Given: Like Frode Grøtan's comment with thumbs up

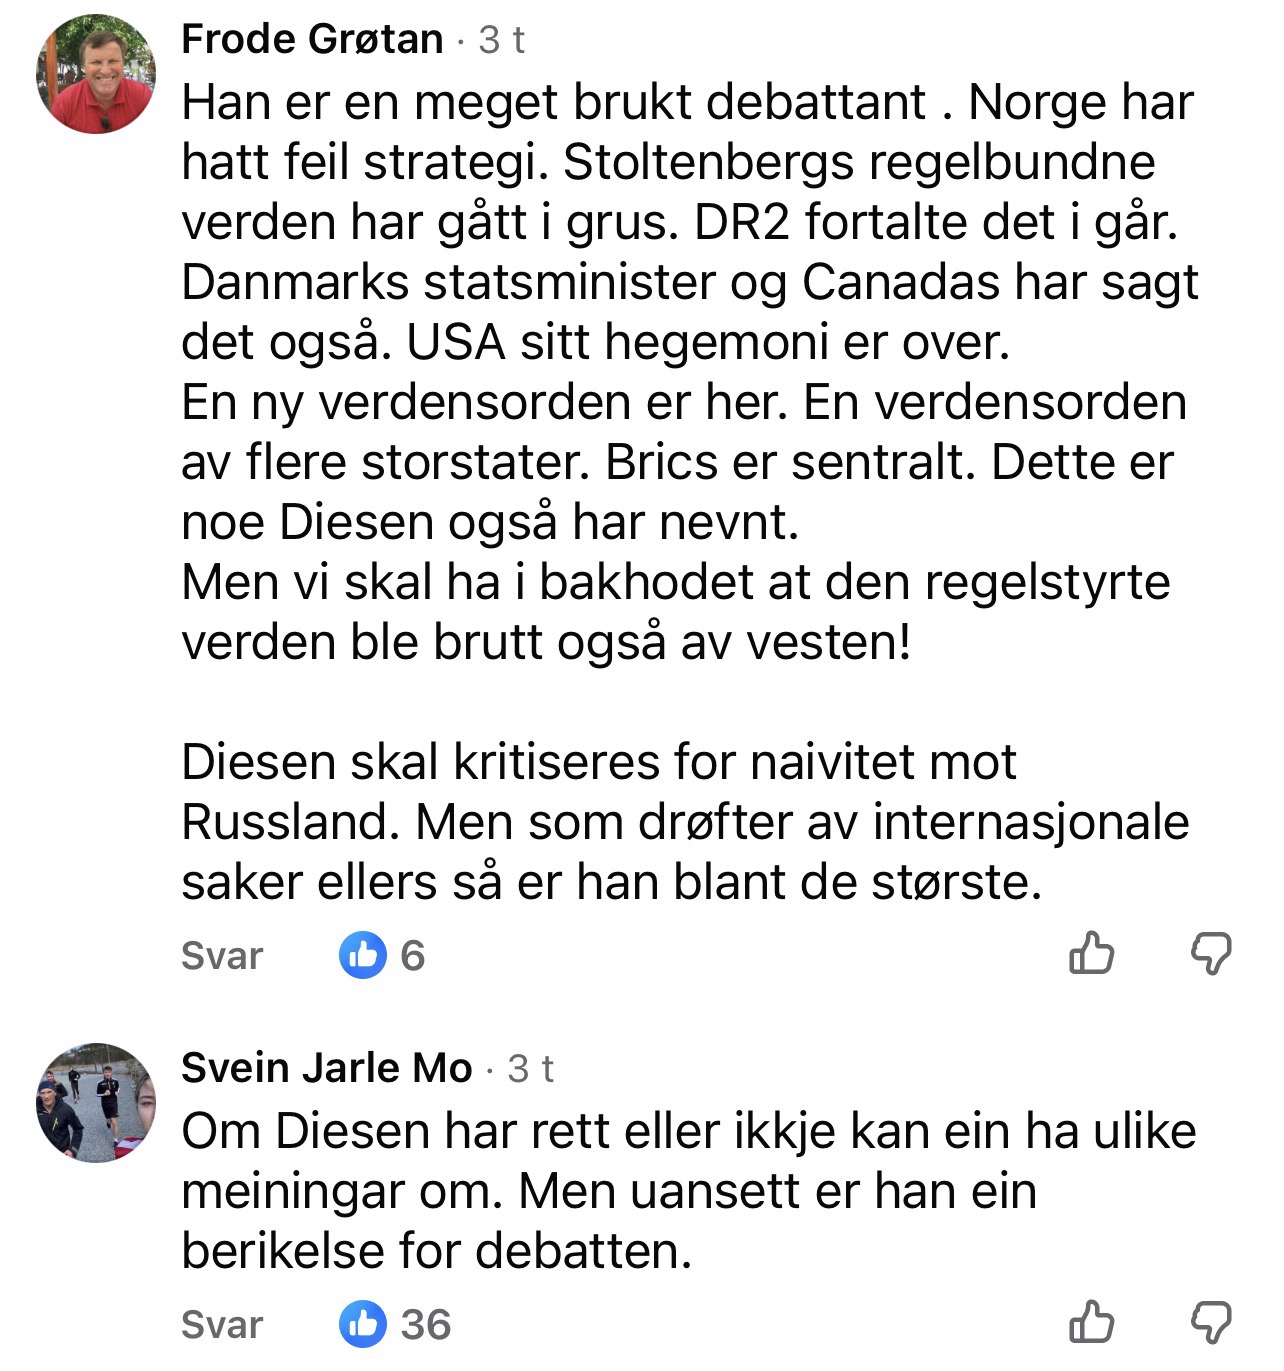Looking at the screenshot, I should tap(1091, 953).
